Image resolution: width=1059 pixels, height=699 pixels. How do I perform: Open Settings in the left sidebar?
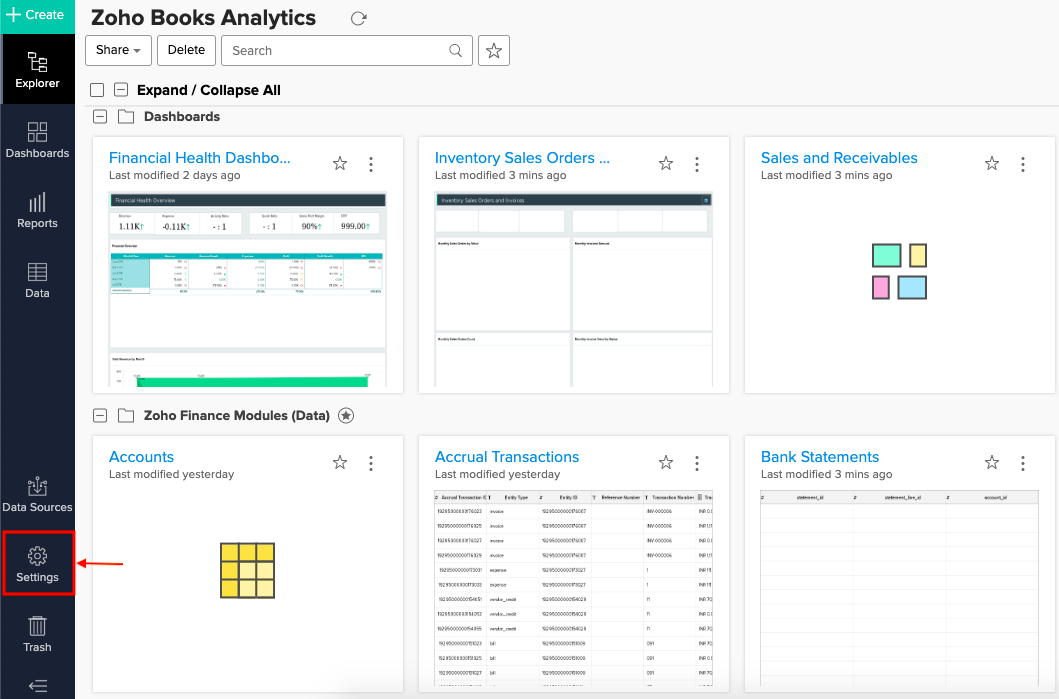37,565
